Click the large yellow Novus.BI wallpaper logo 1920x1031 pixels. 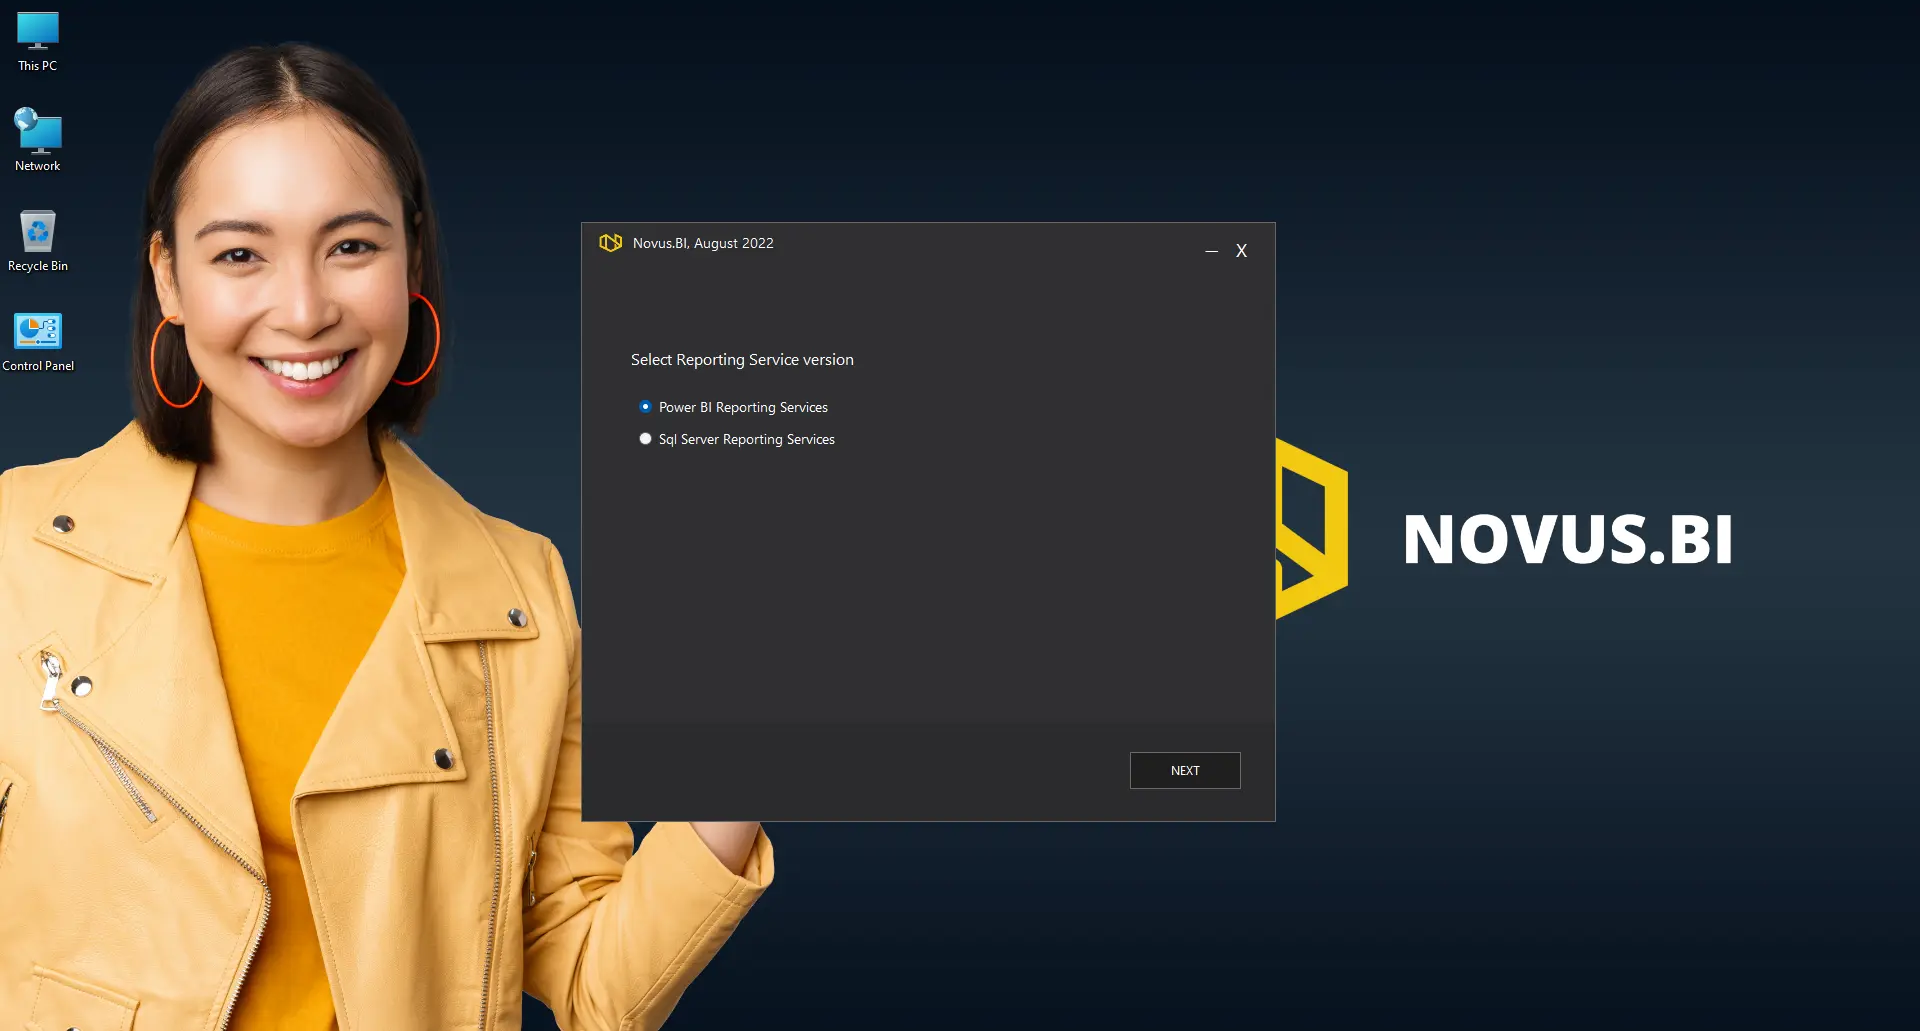[1312, 528]
